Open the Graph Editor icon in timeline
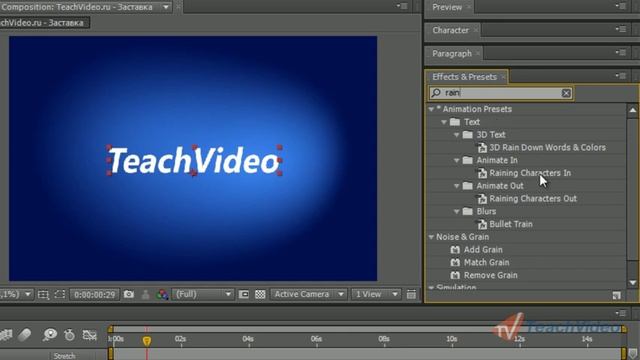640x360 pixels. pos(89,335)
